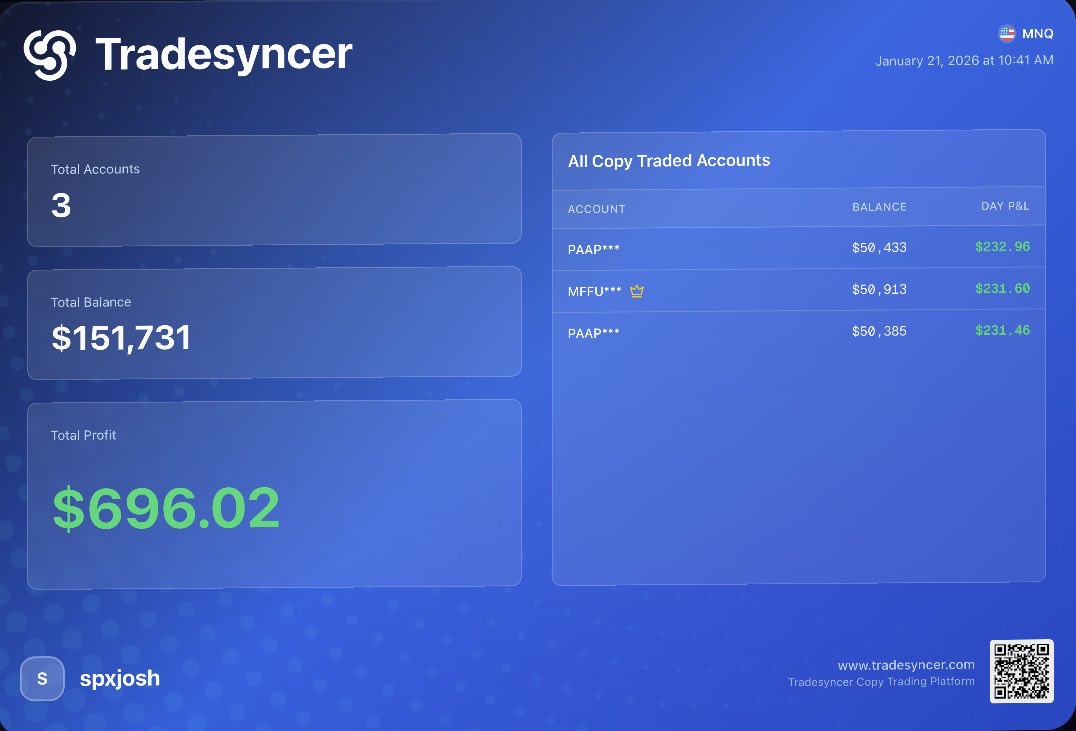Click the PAAP*** account with $50,385 balance

(x=594, y=333)
